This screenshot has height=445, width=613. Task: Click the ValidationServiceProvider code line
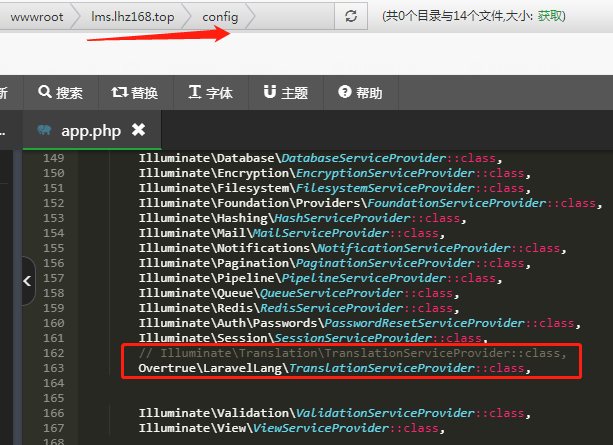point(335,413)
